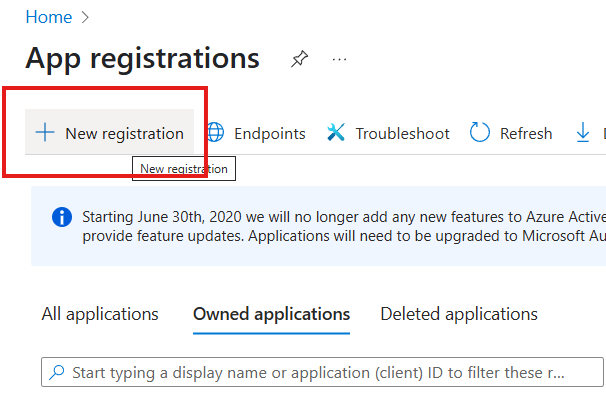The image size is (606, 405).
Task: Pin the App registrations page
Action: (299, 59)
